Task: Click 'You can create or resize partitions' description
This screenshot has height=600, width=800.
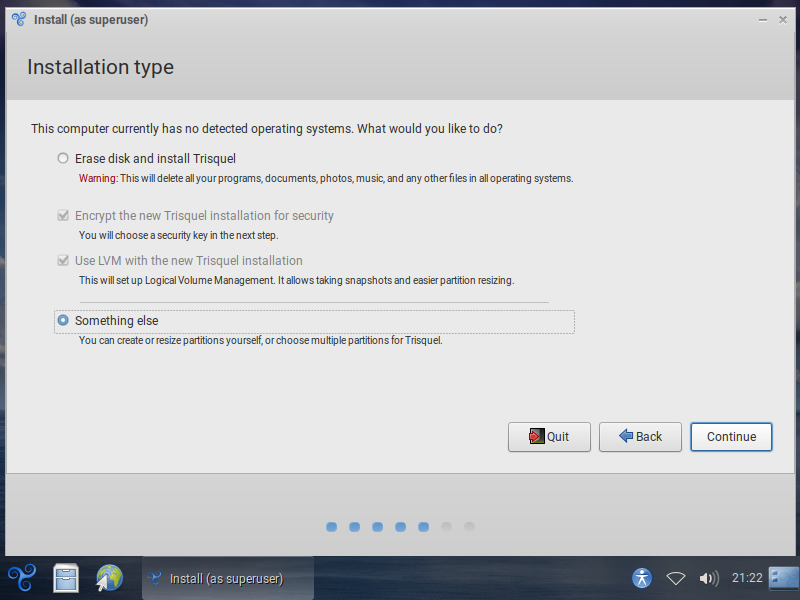Action: point(261,340)
